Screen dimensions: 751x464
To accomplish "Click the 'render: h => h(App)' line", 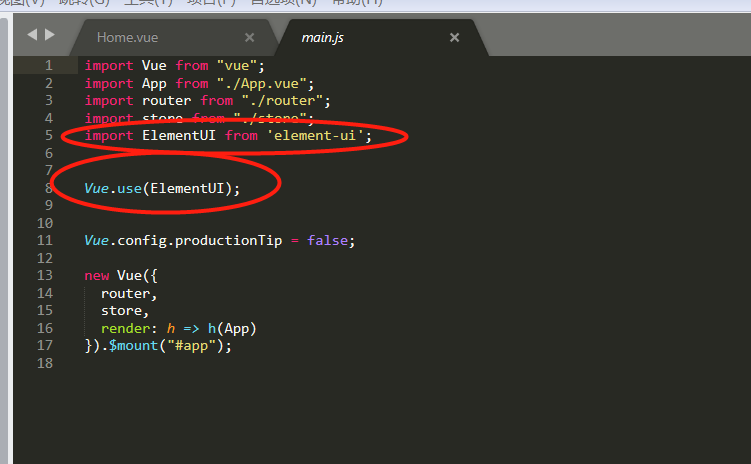I will [179, 328].
